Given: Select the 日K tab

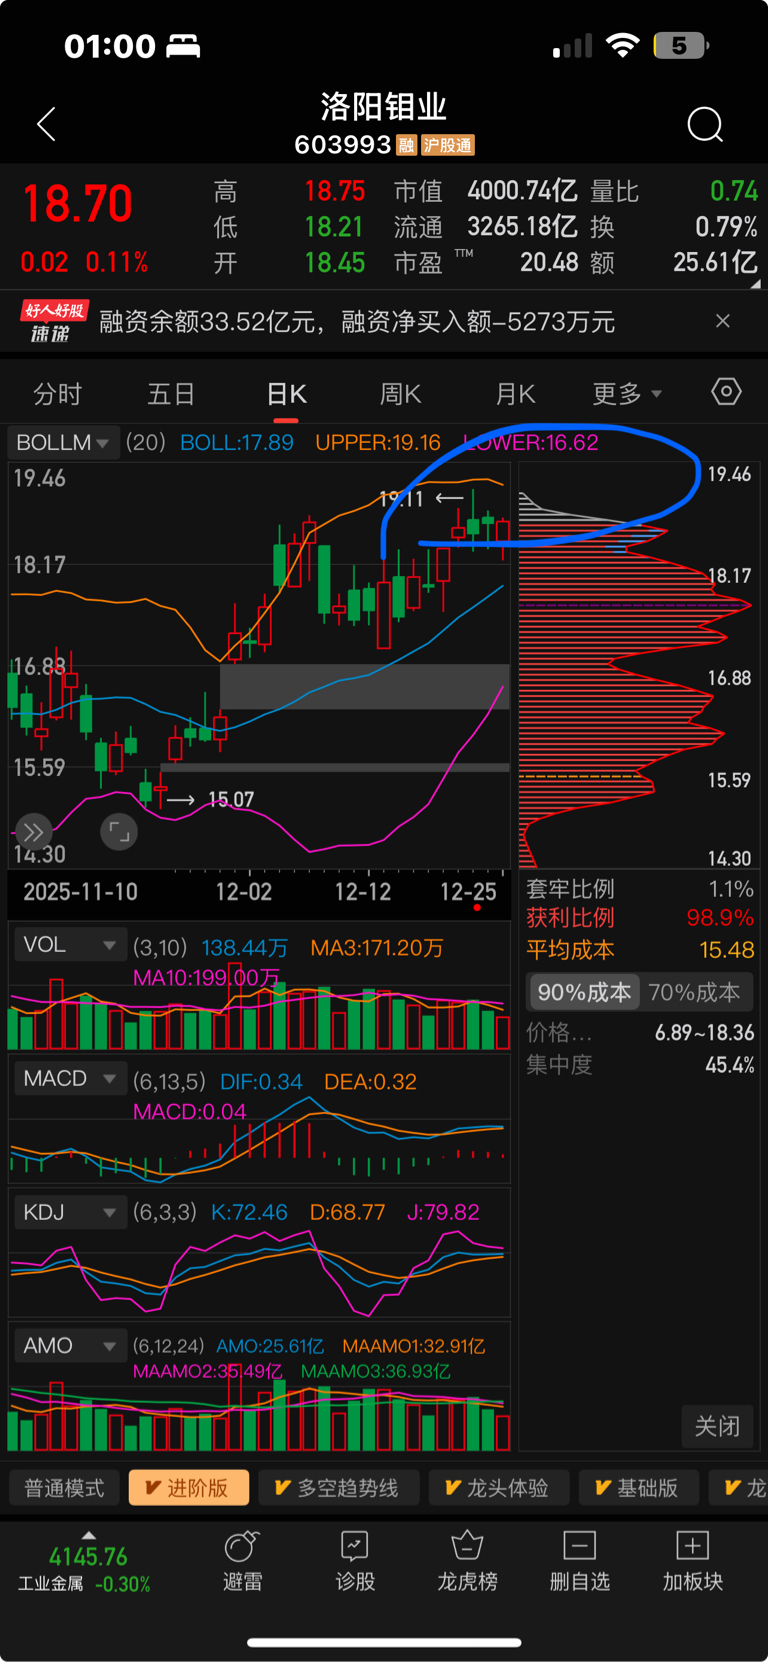Looking at the screenshot, I should click(286, 394).
